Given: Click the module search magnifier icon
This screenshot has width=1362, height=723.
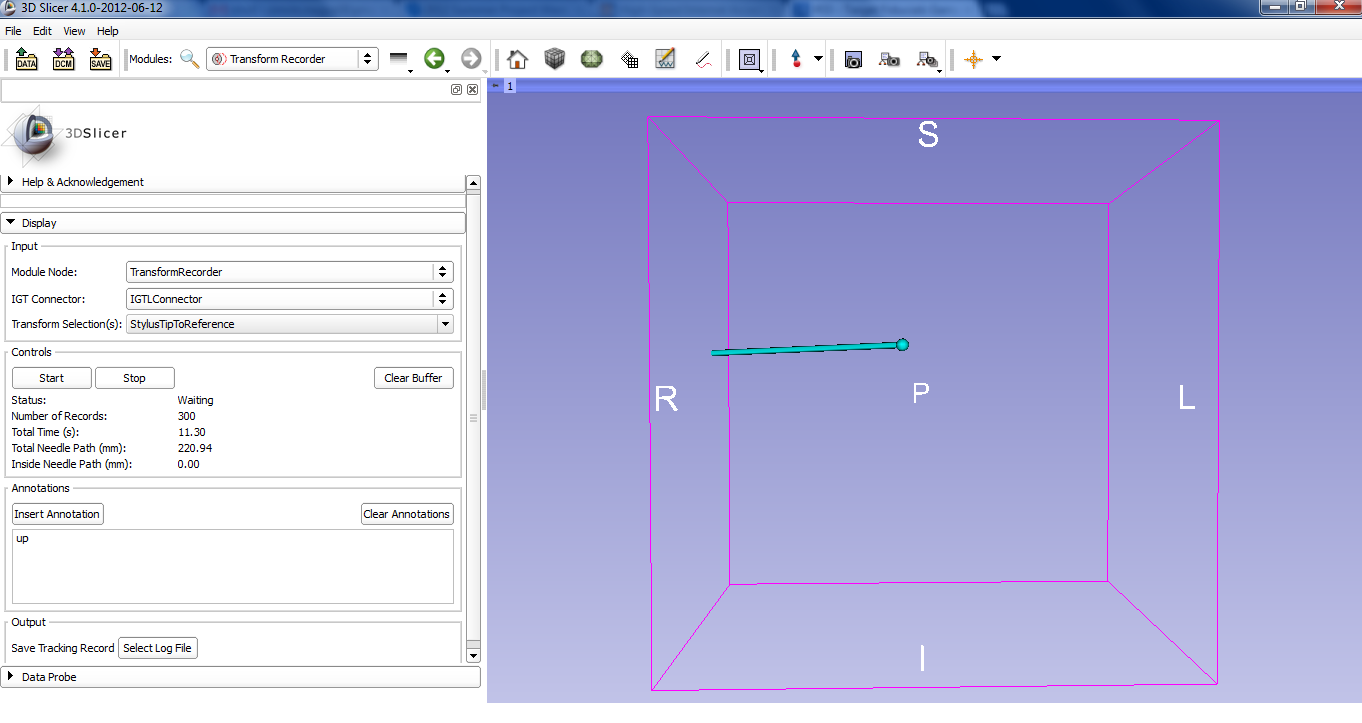Looking at the screenshot, I should pos(190,59).
